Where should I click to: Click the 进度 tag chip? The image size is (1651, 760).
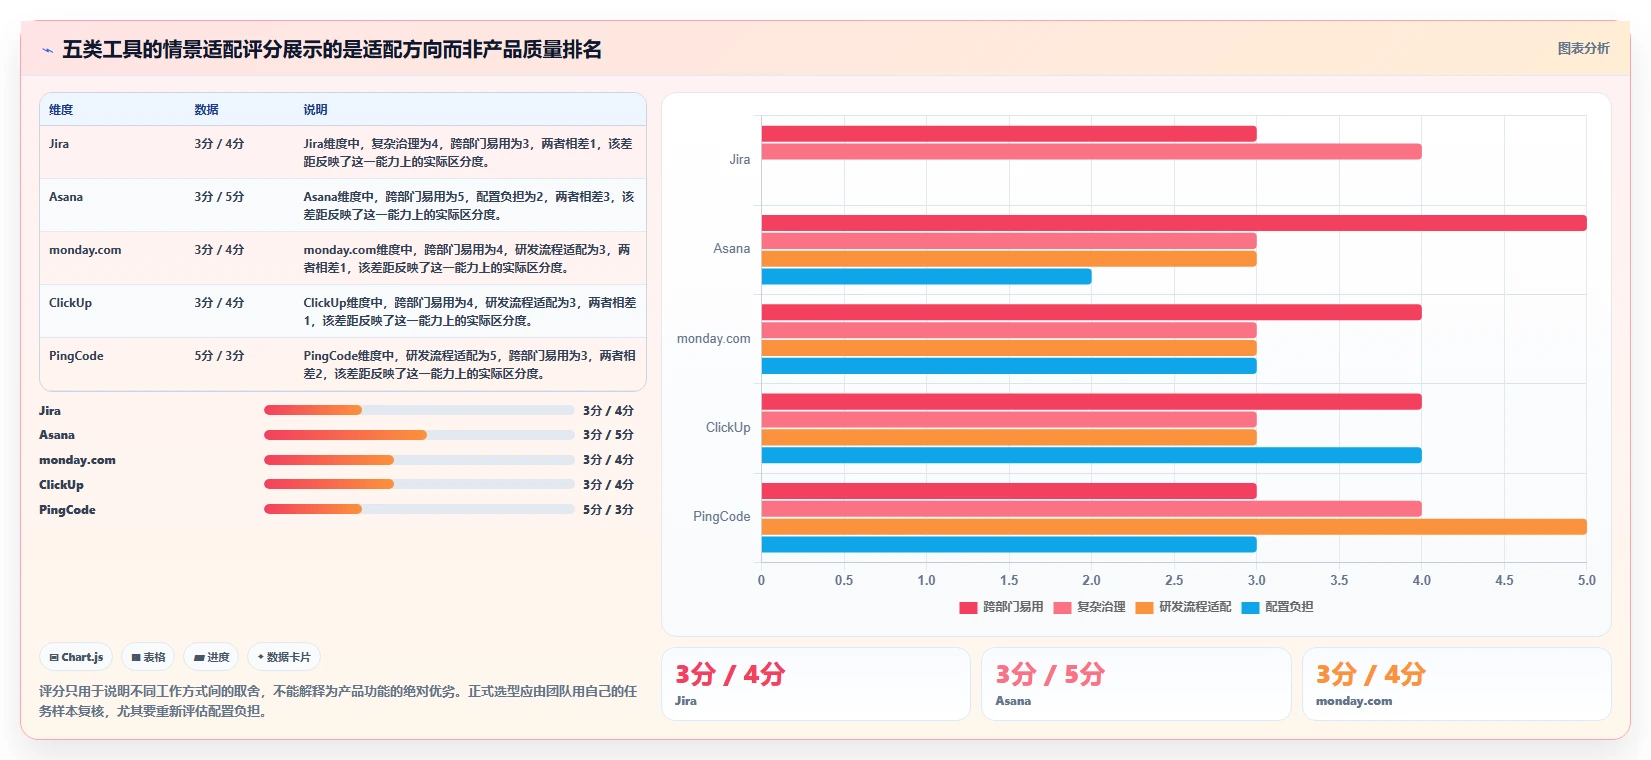click(x=211, y=657)
